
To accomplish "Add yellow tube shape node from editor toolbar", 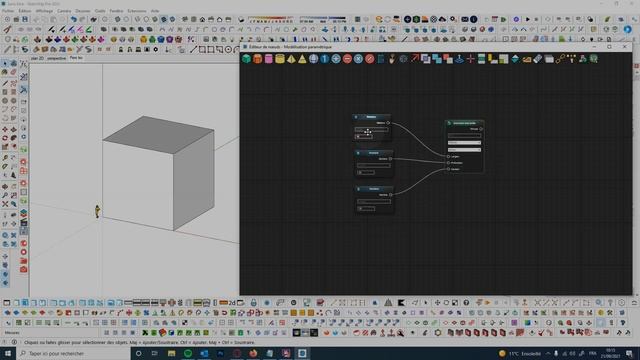I will 280,59.
